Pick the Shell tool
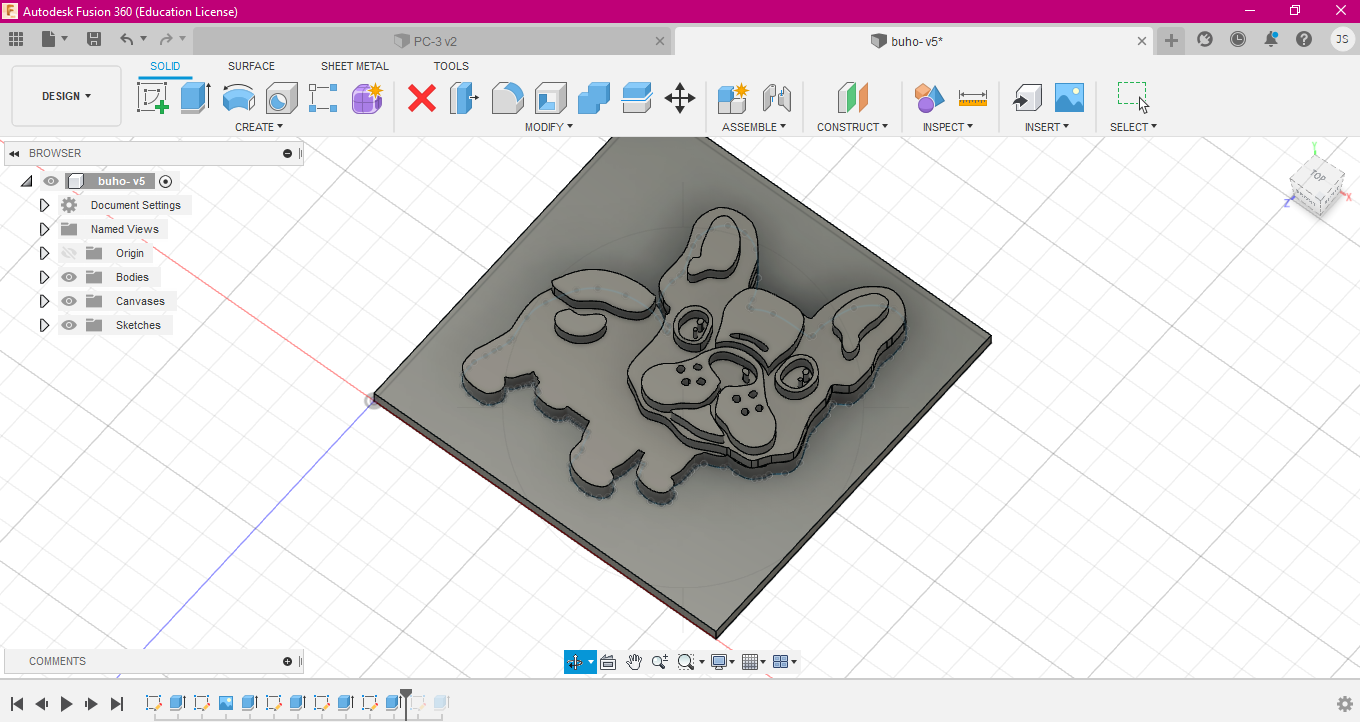The height and width of the screenshot is (722, 1360). pyautogui.click(x=550, y=98)
